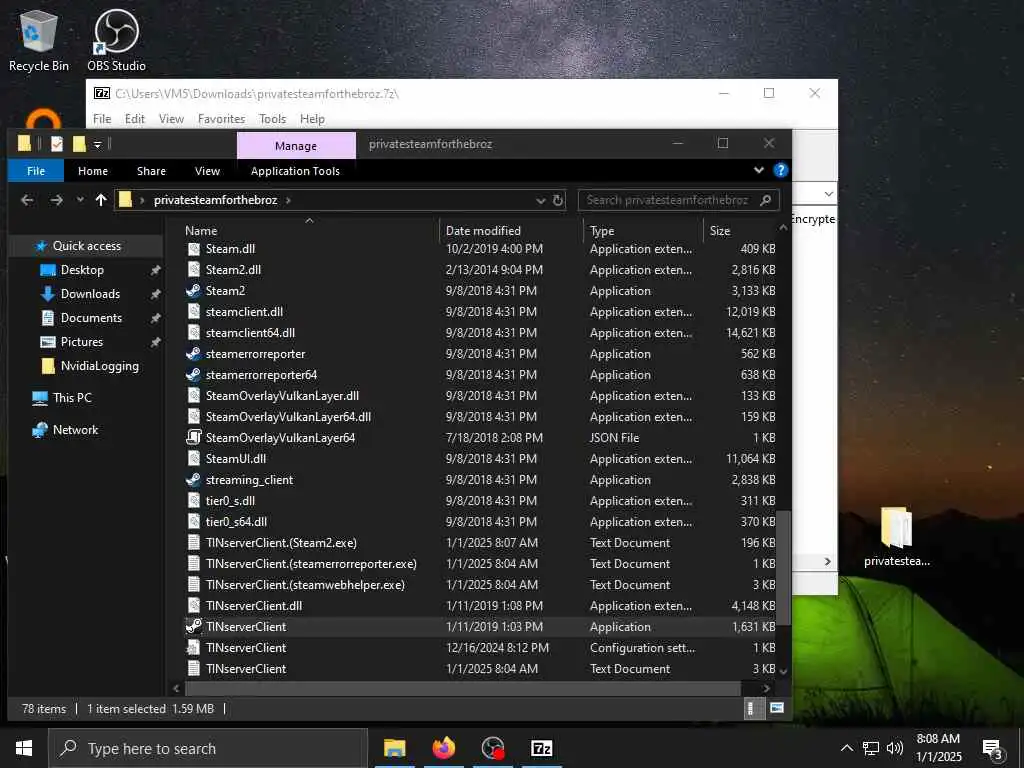Show hidden system tray icons
The image size is (1024, 768).
tap(846, 748)
